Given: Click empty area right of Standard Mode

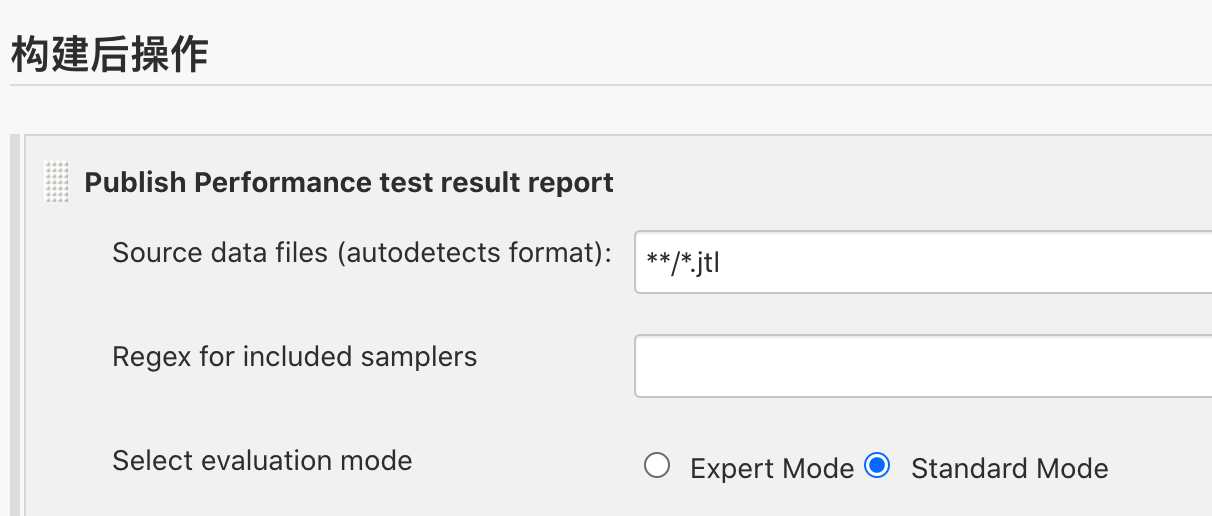Looking at the screenshot, I should pos(1160,468).
